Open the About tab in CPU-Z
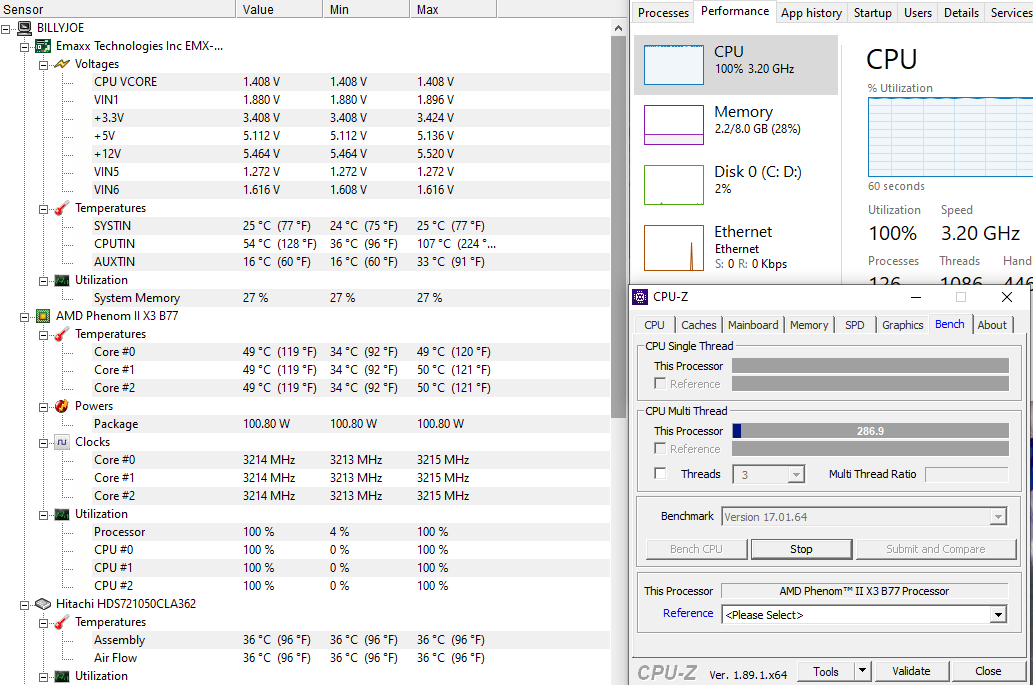The height and width of the screenshot is (685, 1033). (x=992, y=325)
